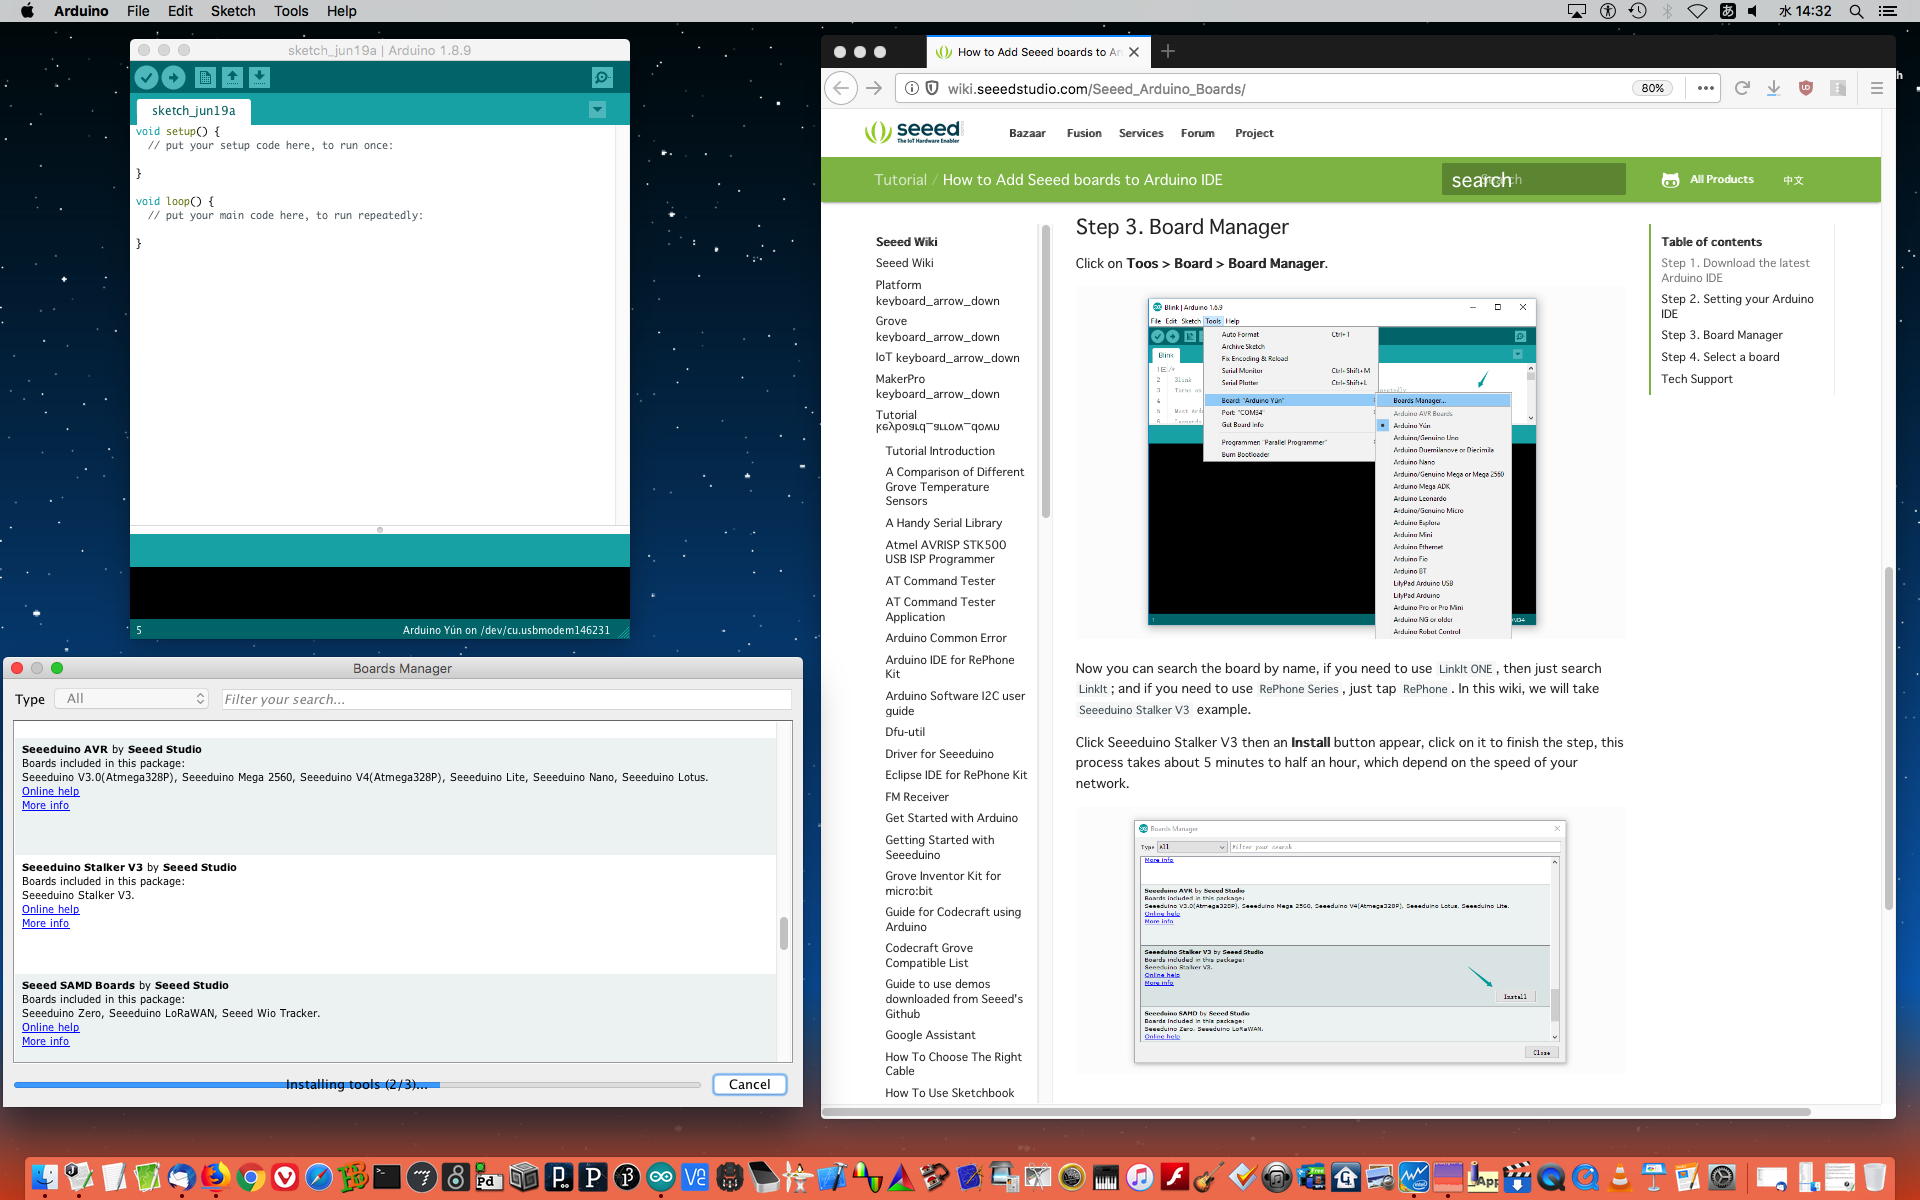1920x1200 pixels.
Task: Click the Arduino Upload arrow icon
Action: point(173,77)
